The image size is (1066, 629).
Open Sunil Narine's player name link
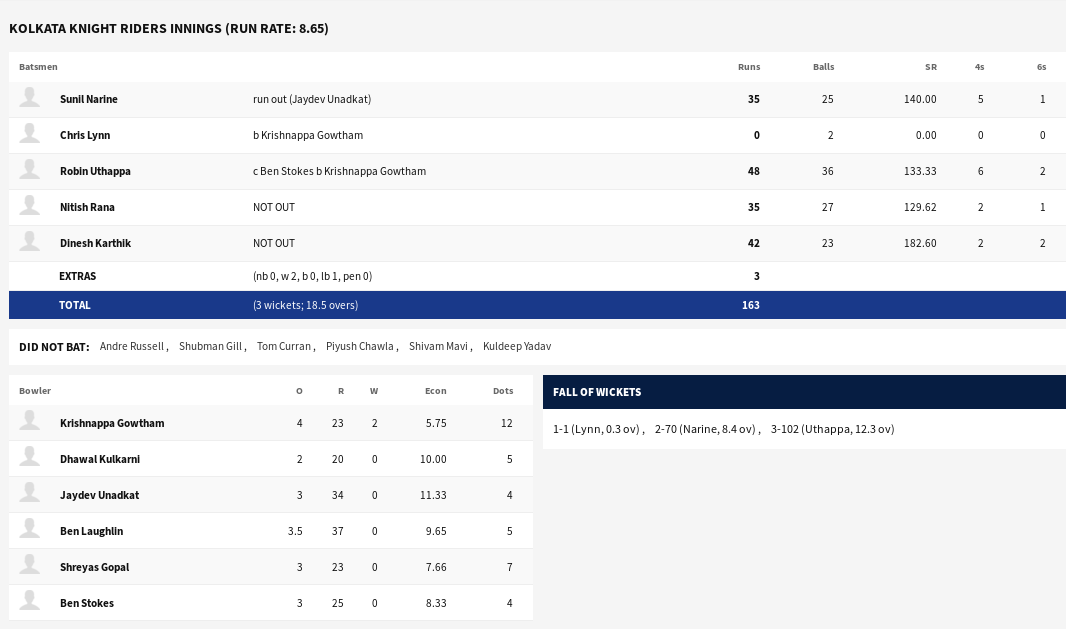click(x=88, y=99)
